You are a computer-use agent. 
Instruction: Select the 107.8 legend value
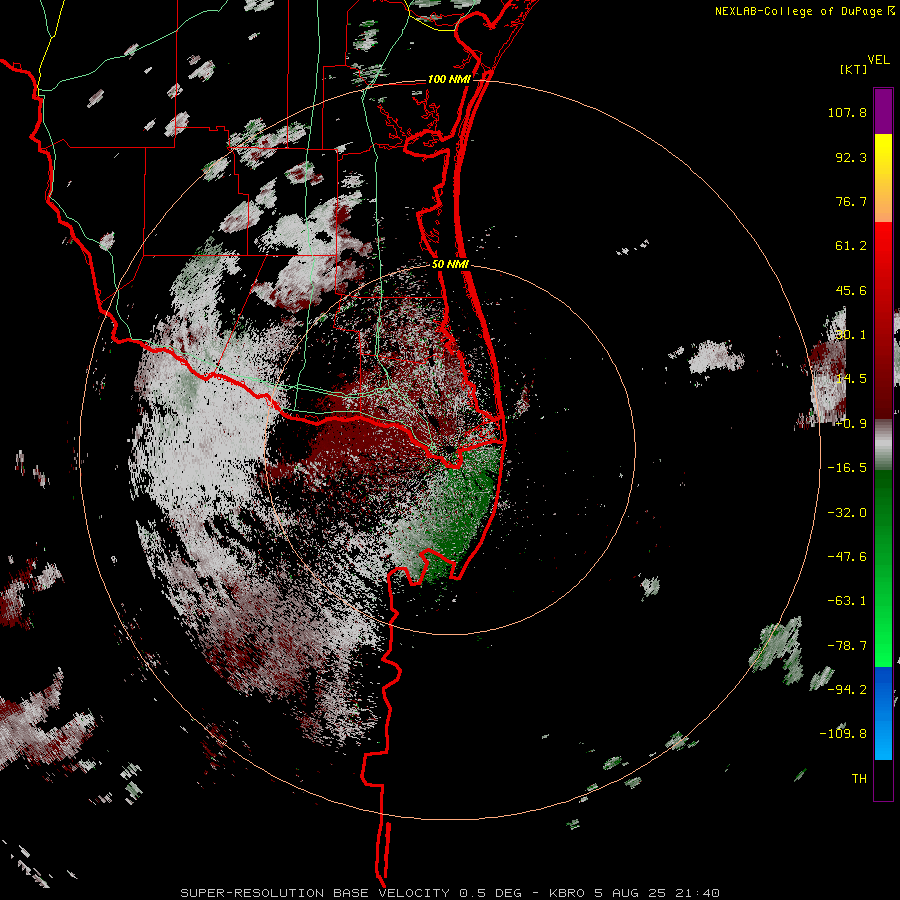point(847,112)
